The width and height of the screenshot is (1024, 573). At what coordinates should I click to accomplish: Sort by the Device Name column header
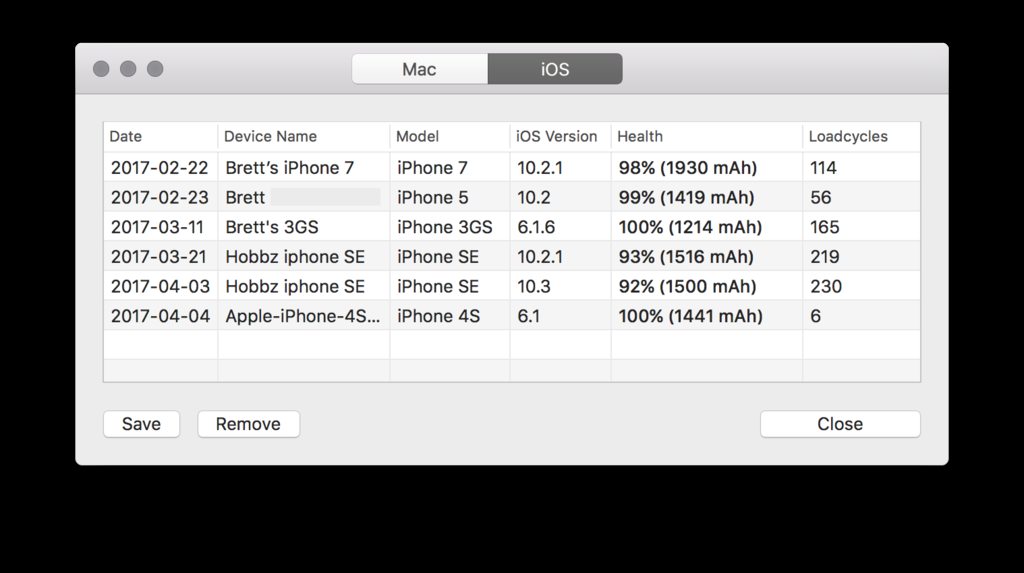(304, 137)
